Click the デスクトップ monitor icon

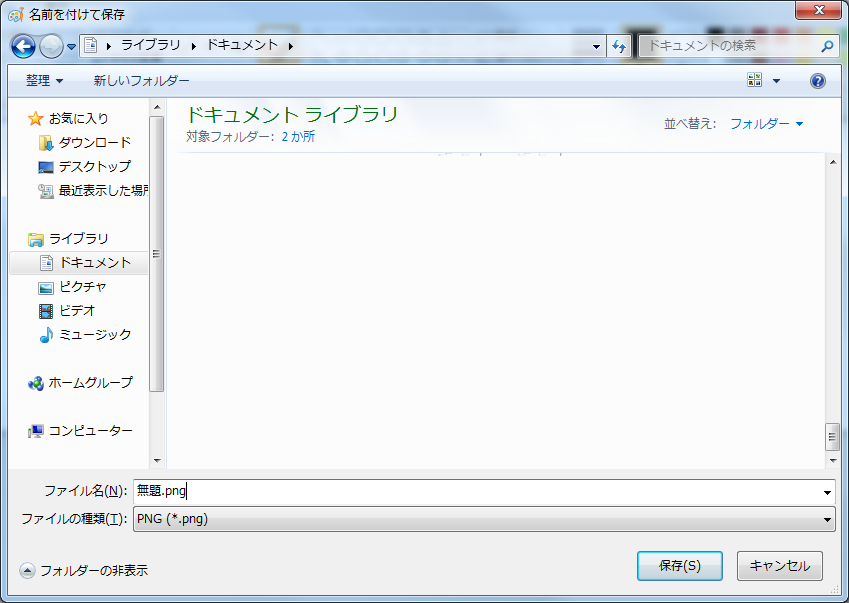(46, 167)
